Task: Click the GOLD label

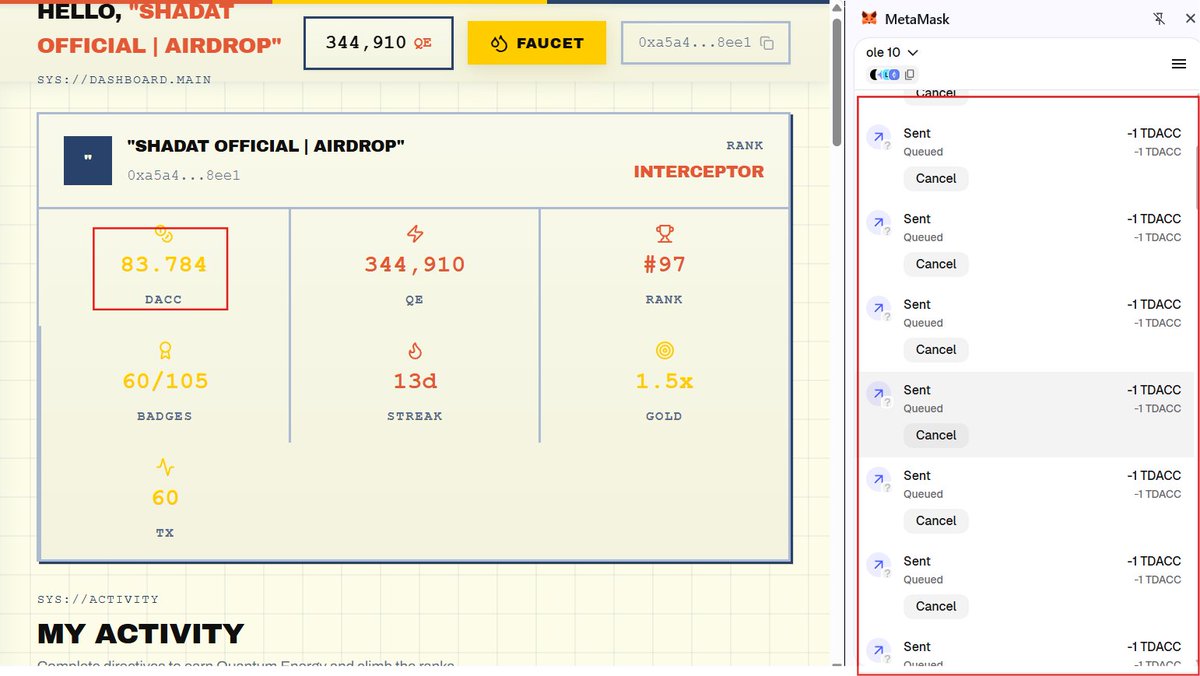Action: coord(665,416)
